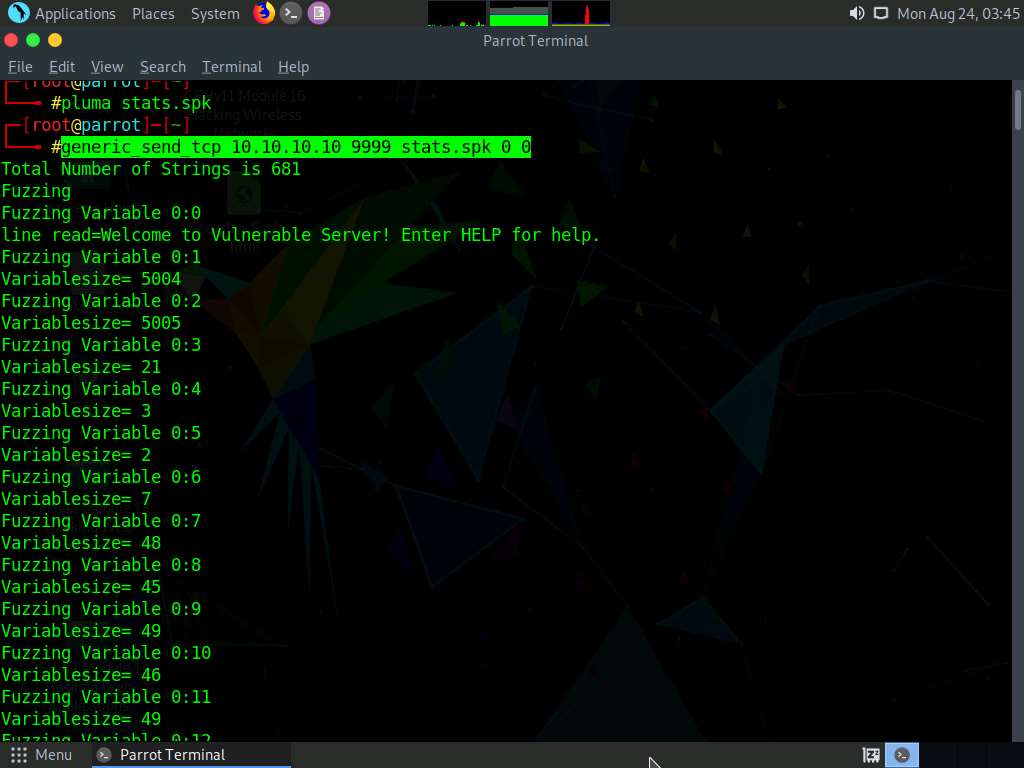Screen dimensions: 1024x768
Task: Open the CPU system monitor graph
Action: coord(456,13)
